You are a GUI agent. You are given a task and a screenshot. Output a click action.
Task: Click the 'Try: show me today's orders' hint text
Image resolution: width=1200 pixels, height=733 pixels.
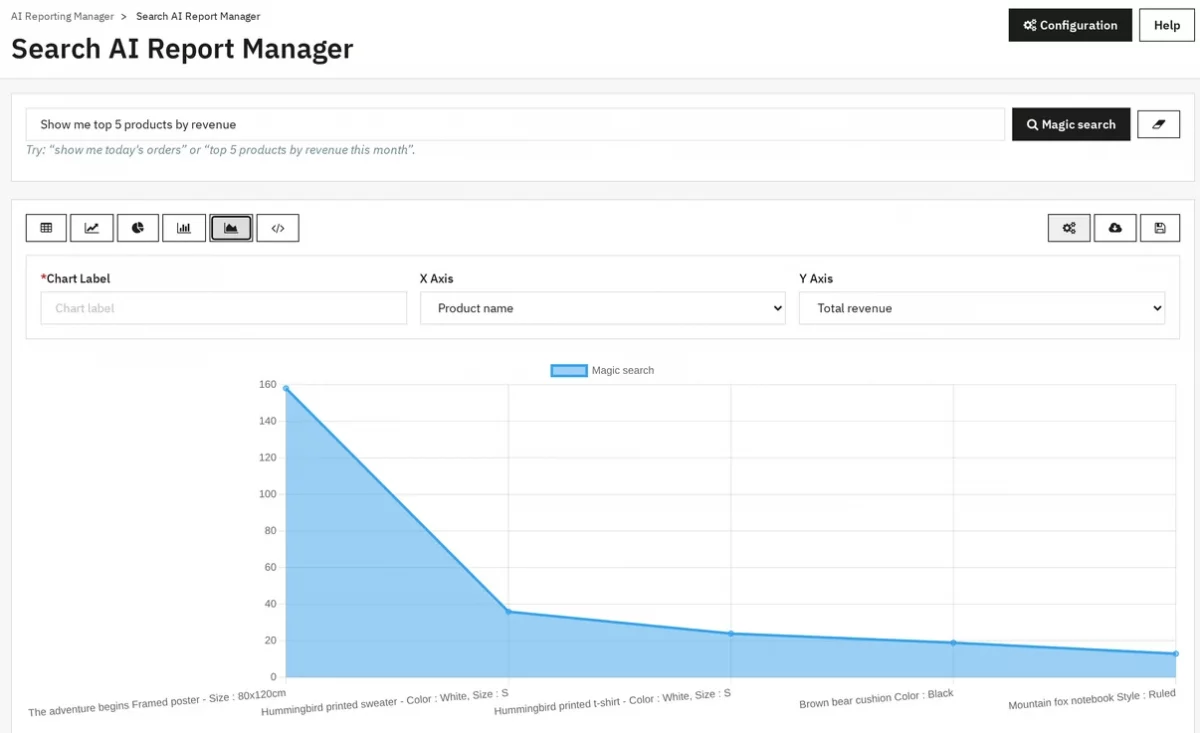[x=220, y=150]
